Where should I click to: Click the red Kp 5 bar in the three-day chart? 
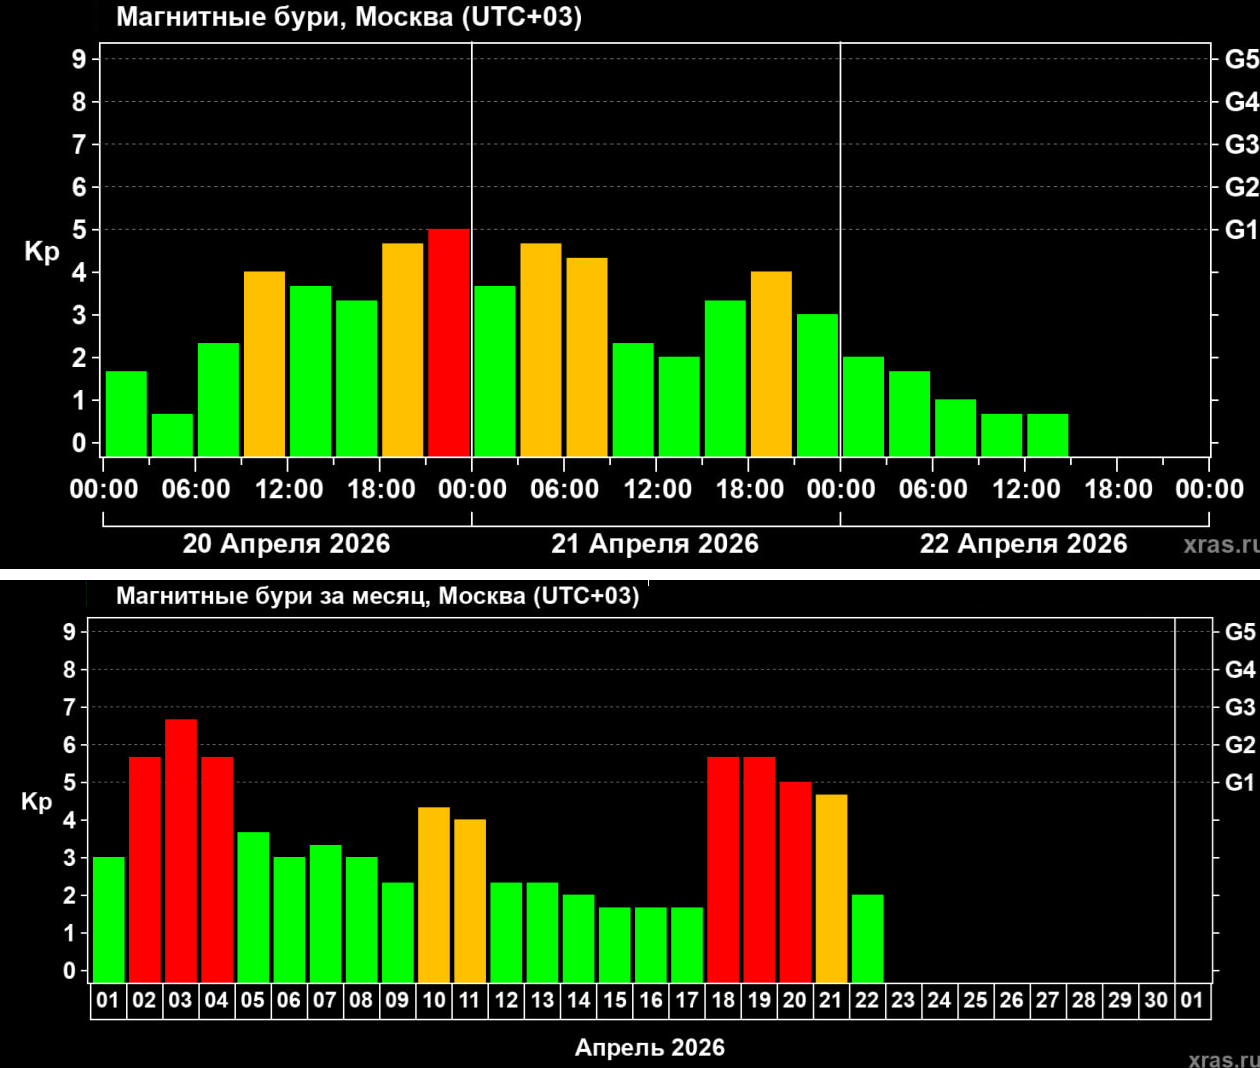[x=449, y=343]
